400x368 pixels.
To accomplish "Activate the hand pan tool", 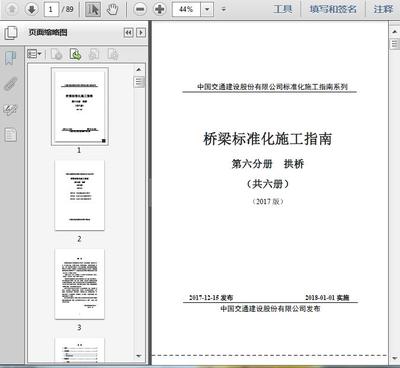I will point(113,9).
